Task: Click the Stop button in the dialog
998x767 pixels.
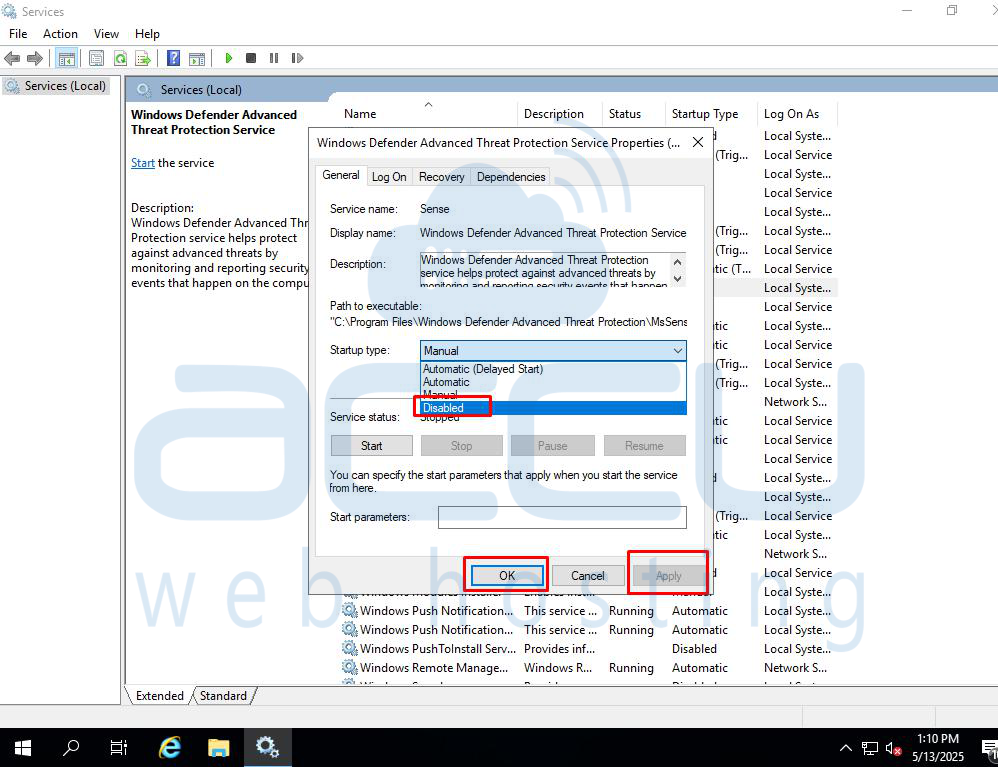Action: 461,446
